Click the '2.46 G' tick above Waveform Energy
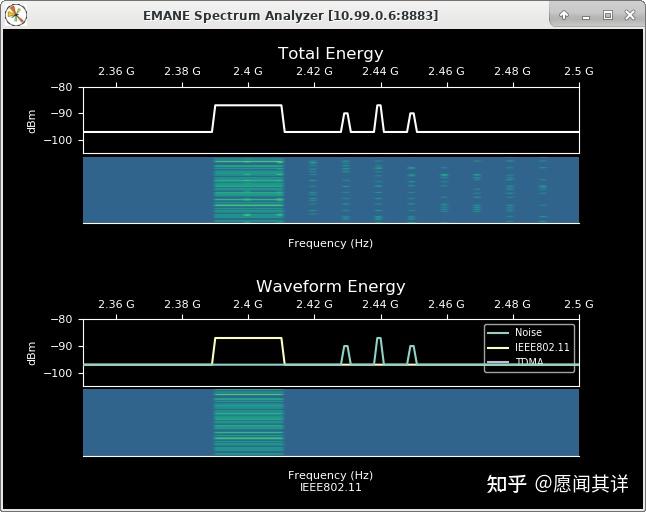646x512 pixels. click(446, 304)
